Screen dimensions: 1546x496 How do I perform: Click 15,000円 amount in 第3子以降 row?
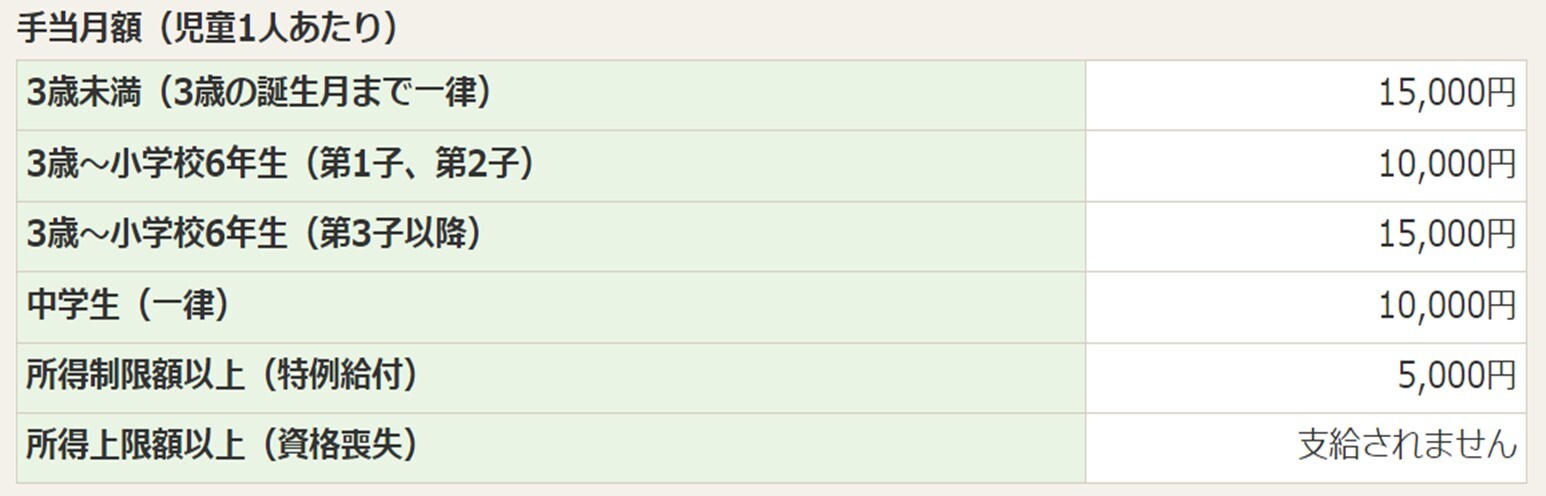coord(1447,234)
